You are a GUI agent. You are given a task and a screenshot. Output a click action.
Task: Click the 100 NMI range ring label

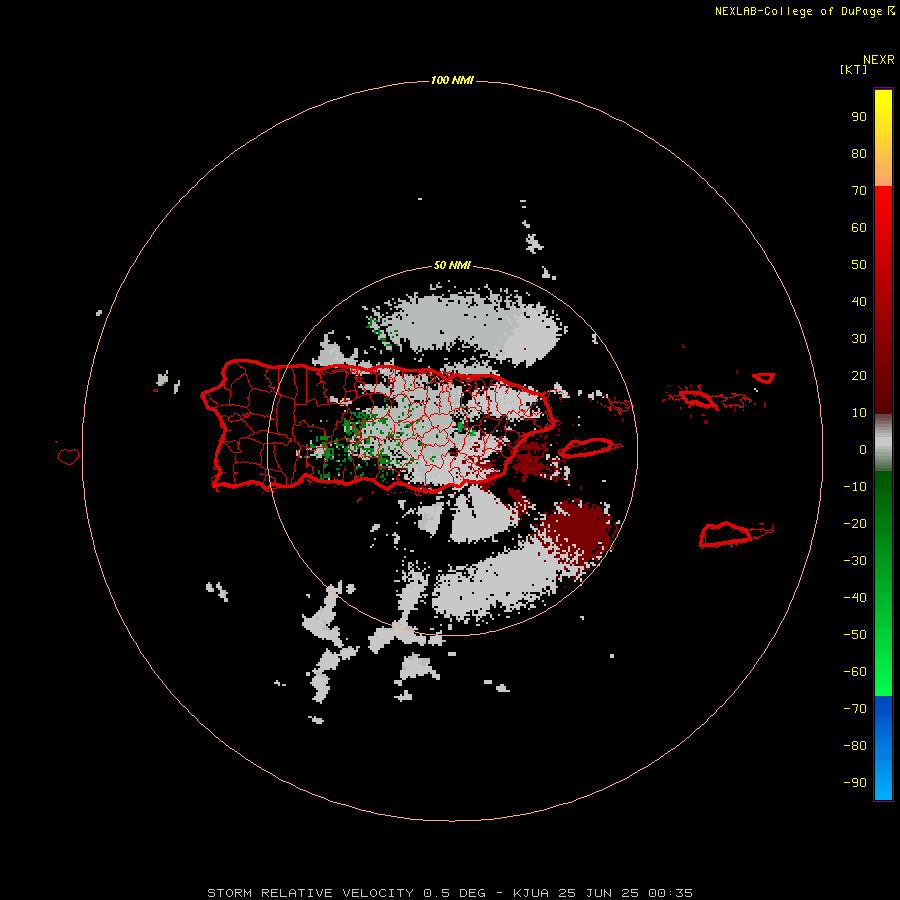pos(452,80)
